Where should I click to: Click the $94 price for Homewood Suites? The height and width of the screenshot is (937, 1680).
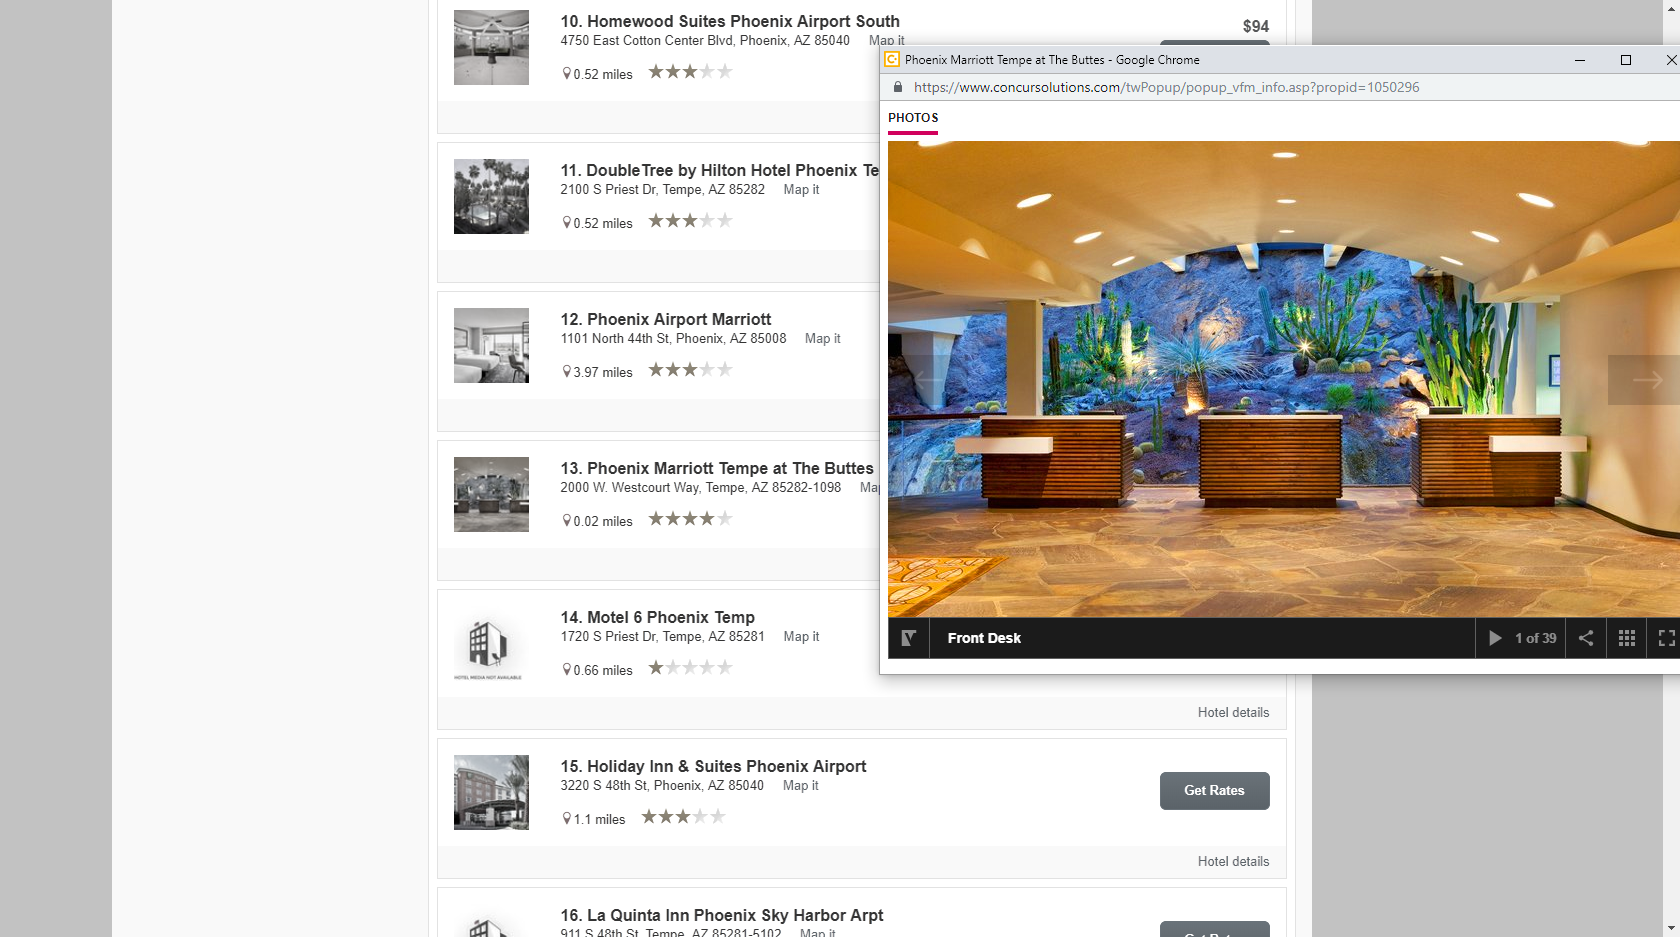pos(1256,27)
